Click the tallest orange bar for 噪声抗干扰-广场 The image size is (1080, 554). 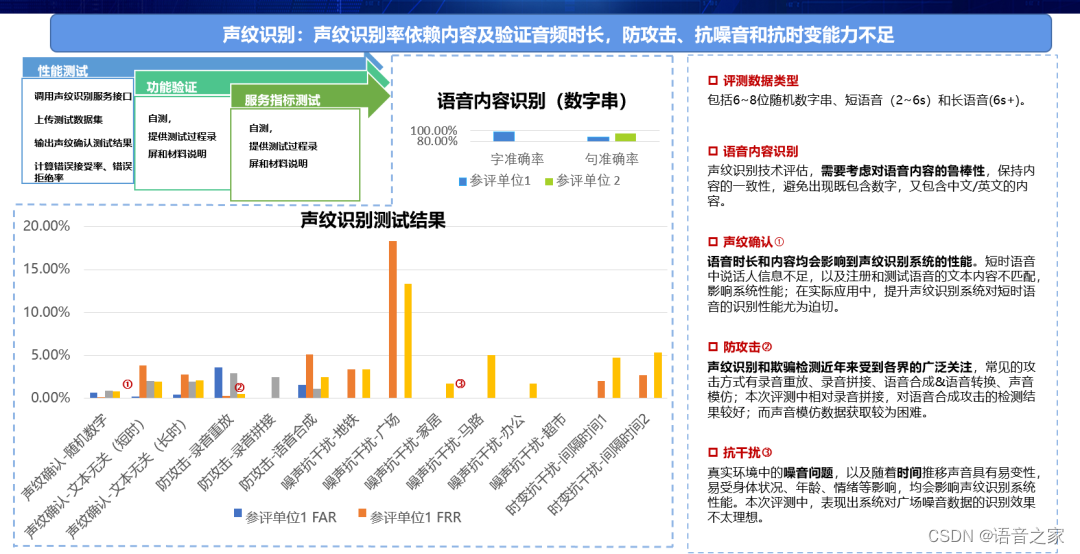click(393, 319)
